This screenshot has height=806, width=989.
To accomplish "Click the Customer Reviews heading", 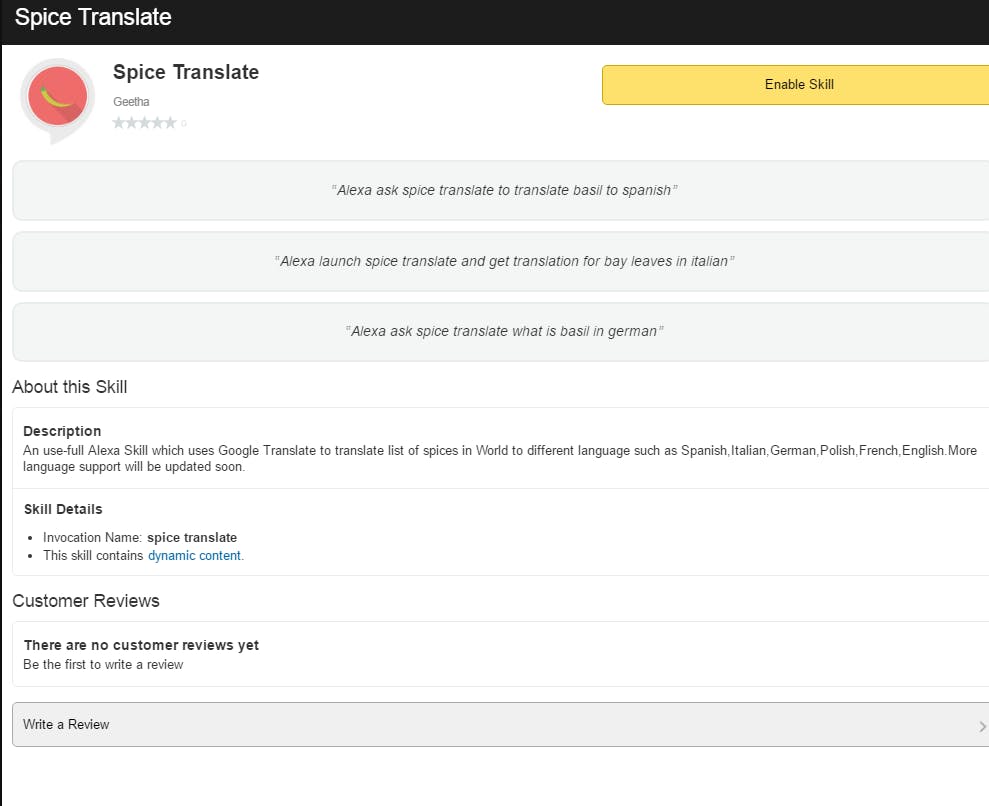I will coord(86,601).
